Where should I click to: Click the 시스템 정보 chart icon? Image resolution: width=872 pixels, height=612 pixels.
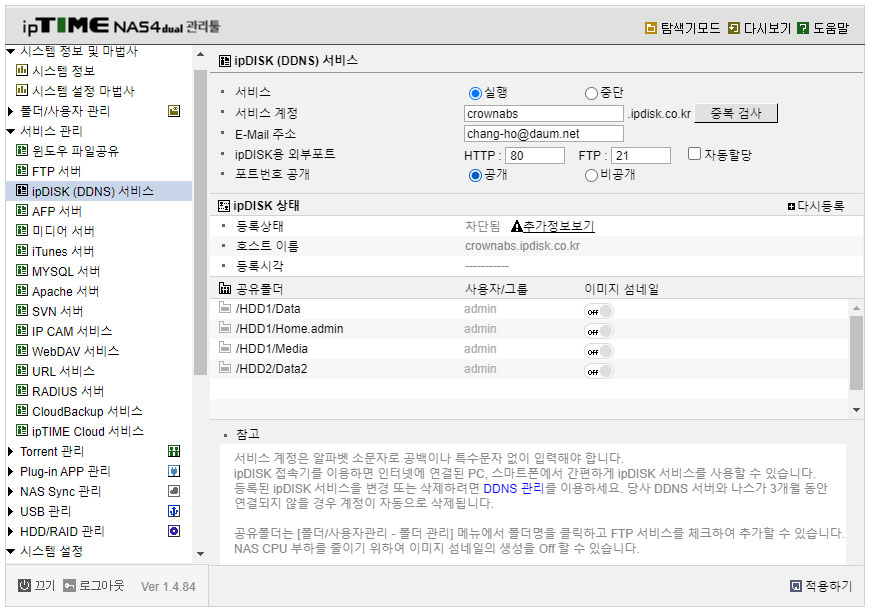point(22,70)
